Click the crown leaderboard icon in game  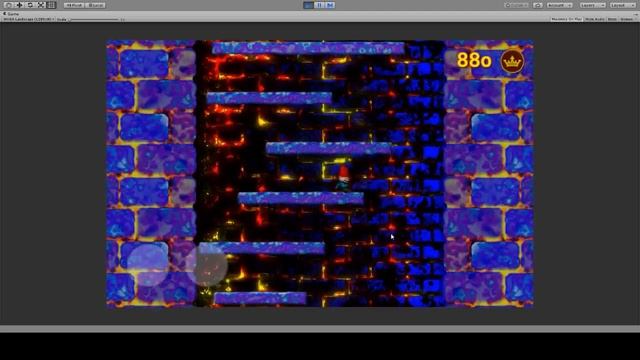tap(512, 62)
